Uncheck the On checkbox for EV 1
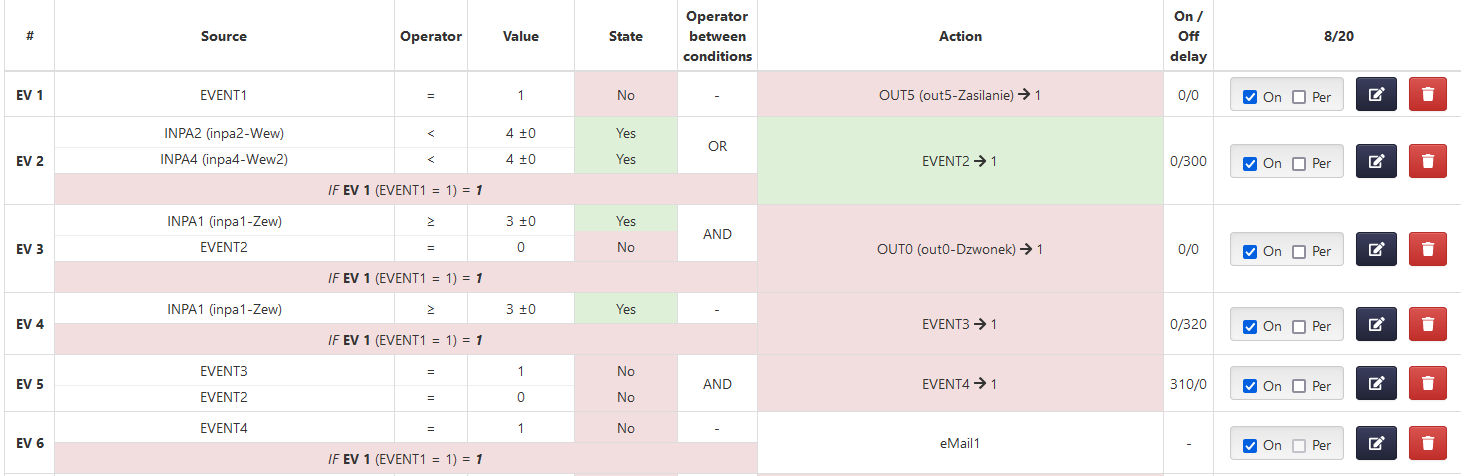This screenshot has width=1461, height=476. coord(1249,97)
